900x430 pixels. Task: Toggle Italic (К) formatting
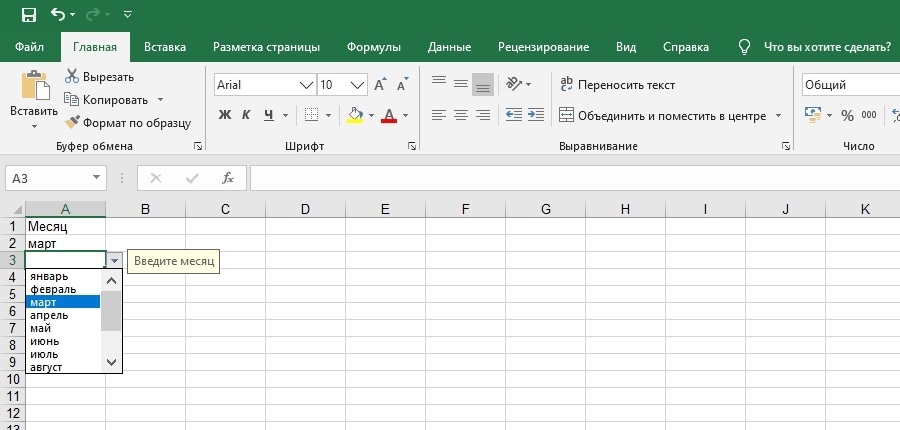[x=247, y=115]
